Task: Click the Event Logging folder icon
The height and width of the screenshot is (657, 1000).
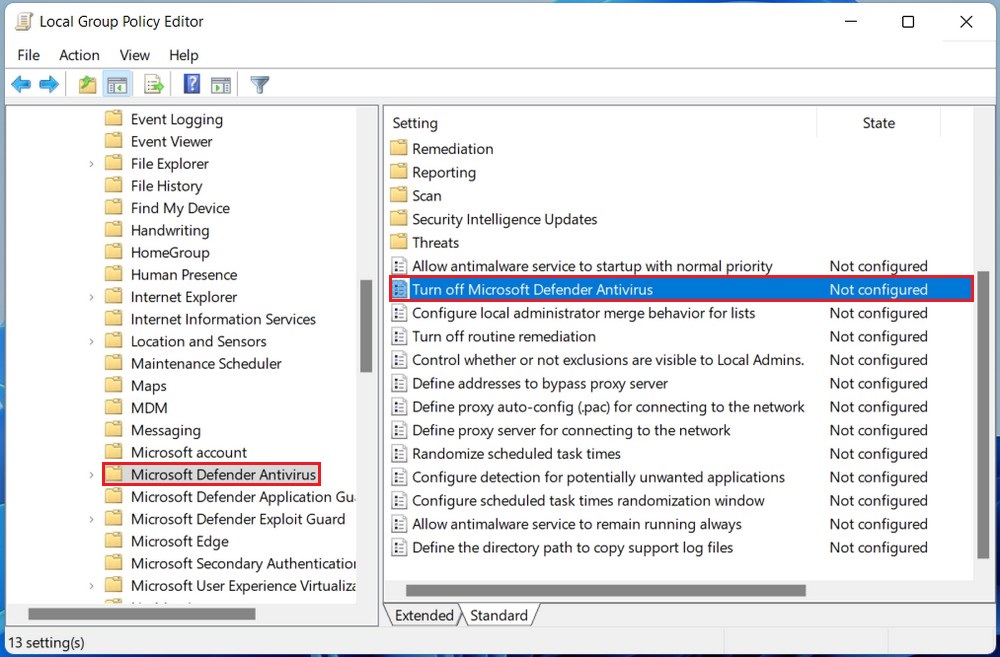Action: (x=114, y=119)
